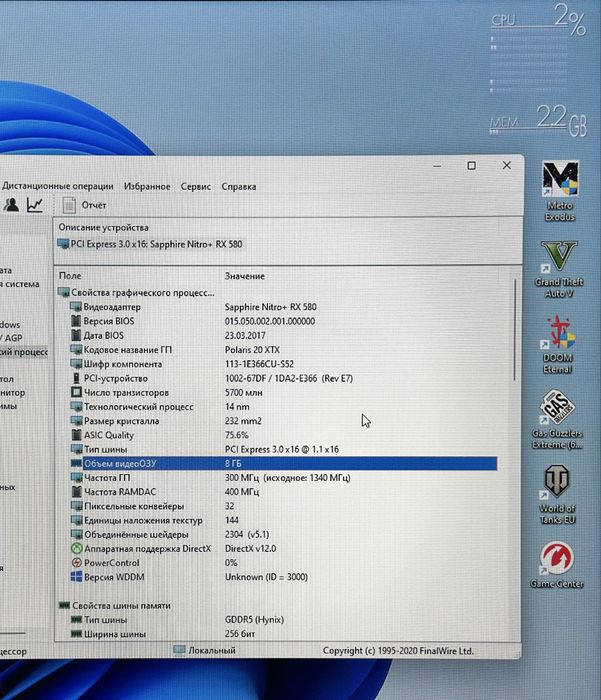
Task: Select the highlighted Объем видеоОЗУ row
Action: [x=284, y=463]
